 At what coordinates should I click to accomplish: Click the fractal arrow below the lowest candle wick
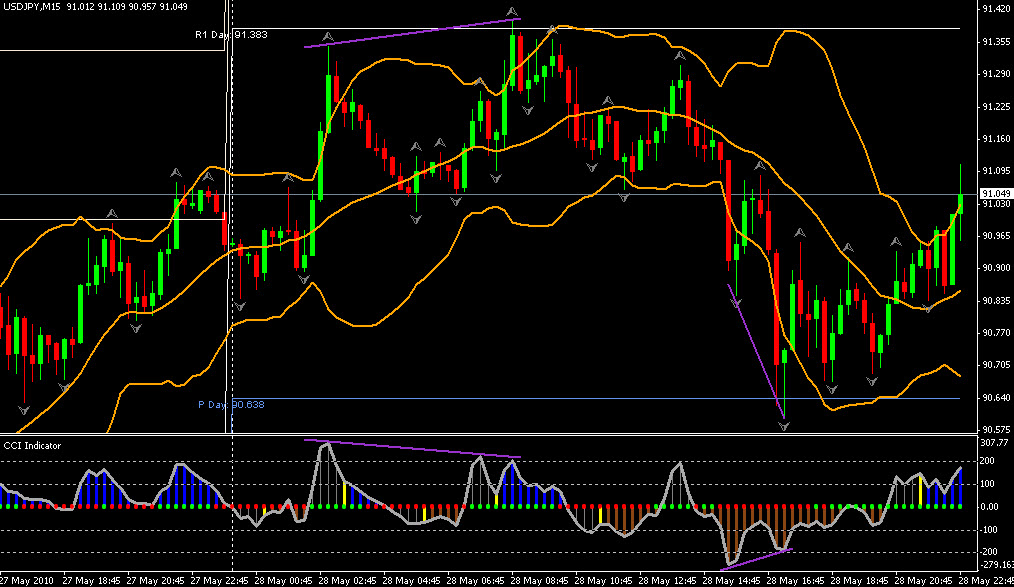tap(784, 426)
